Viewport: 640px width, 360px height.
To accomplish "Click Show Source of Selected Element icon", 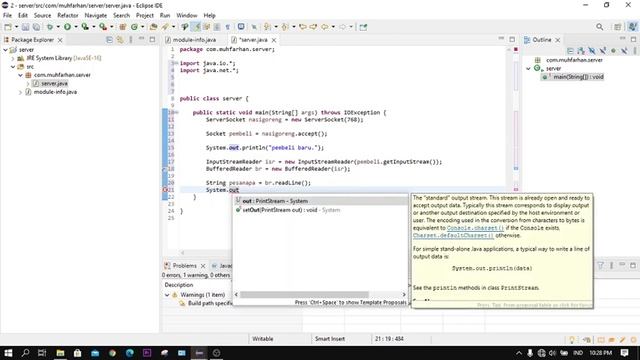I will (x=241, y=27).
